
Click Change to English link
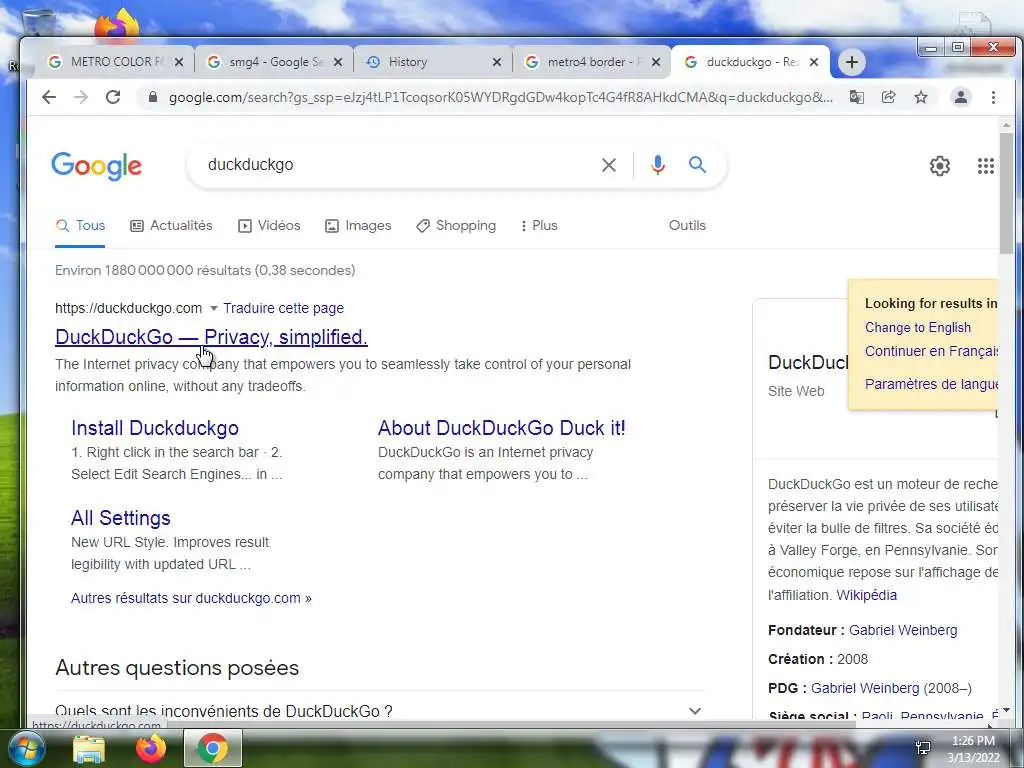(918, 328)
